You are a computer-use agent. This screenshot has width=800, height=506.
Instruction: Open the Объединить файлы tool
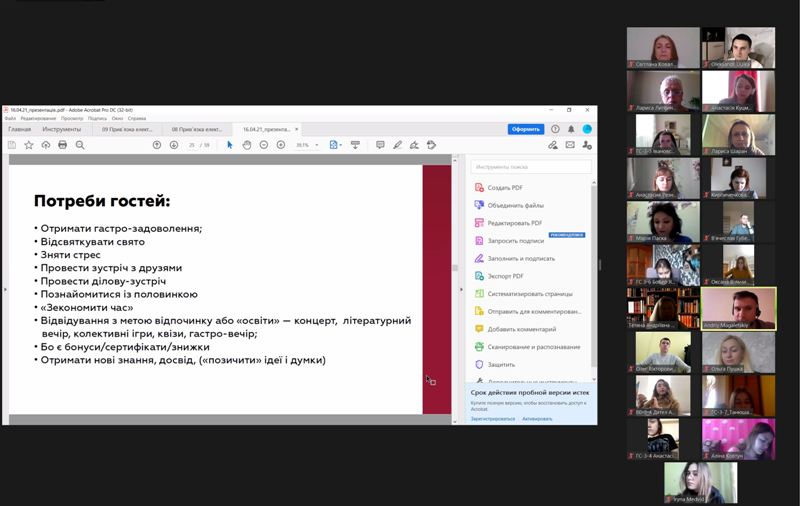515,206
